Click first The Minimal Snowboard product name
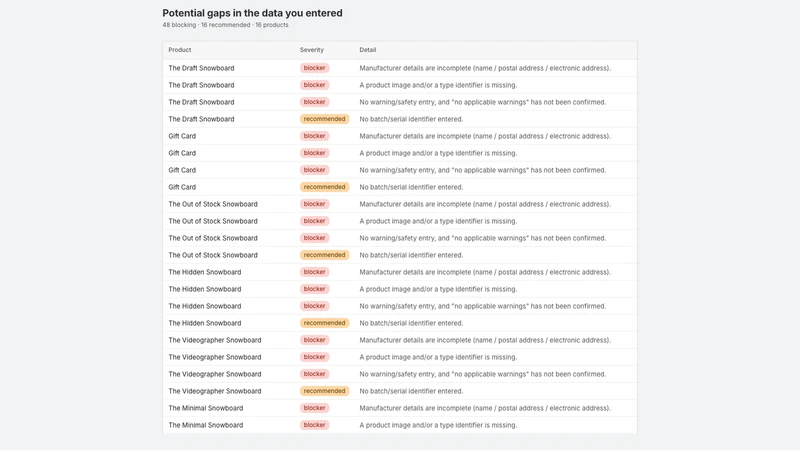The width and height of the screenshot is (800, 450). point(206,408)
